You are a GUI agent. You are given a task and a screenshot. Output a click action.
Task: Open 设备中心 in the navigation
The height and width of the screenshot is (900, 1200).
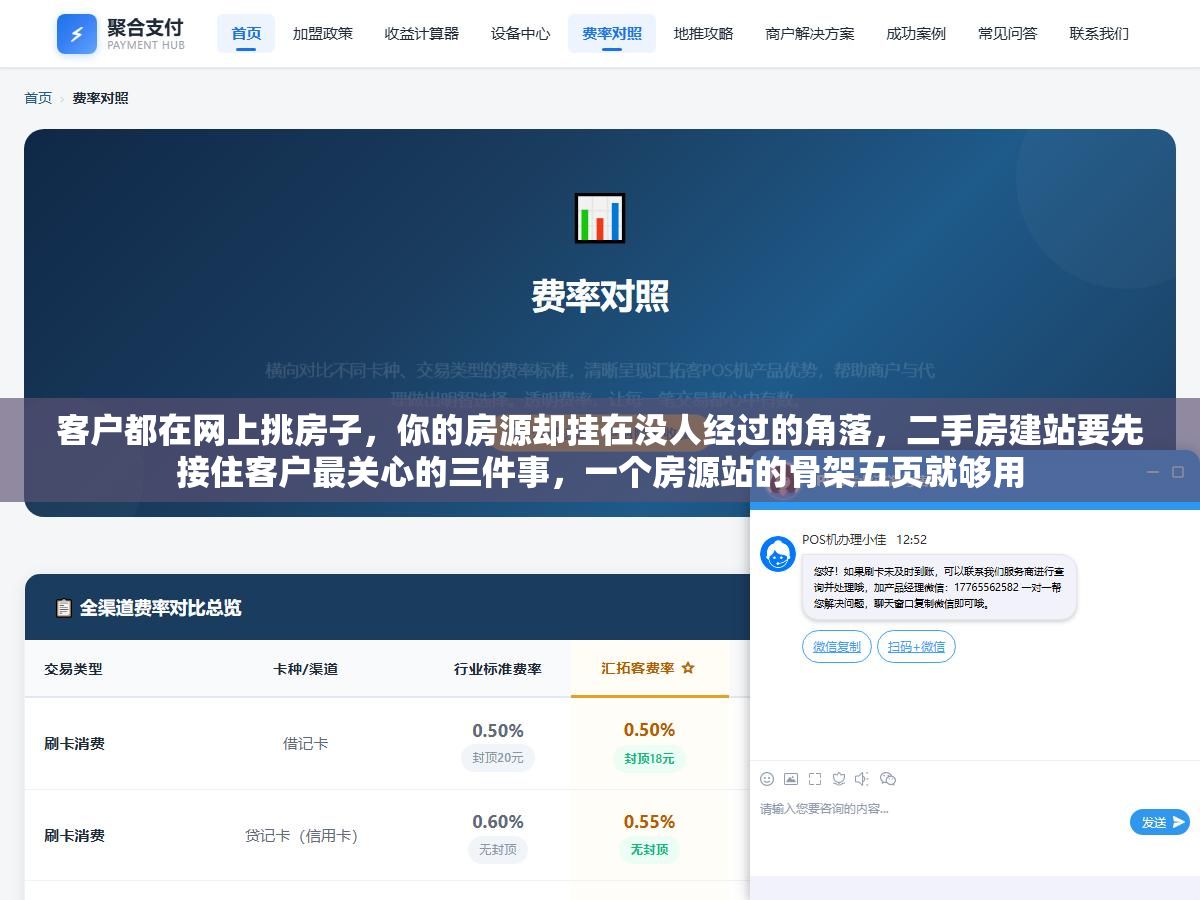coord(520,34)
